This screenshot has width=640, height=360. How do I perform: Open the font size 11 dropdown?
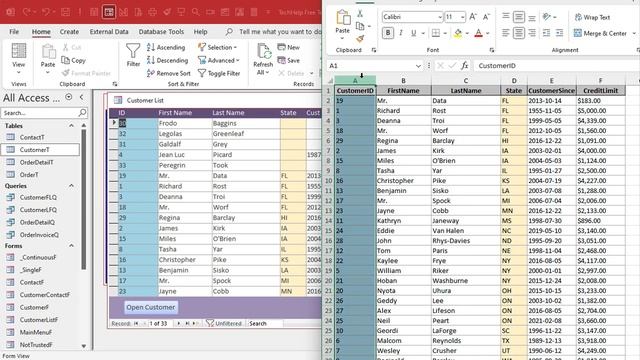(x=462, y=17)
